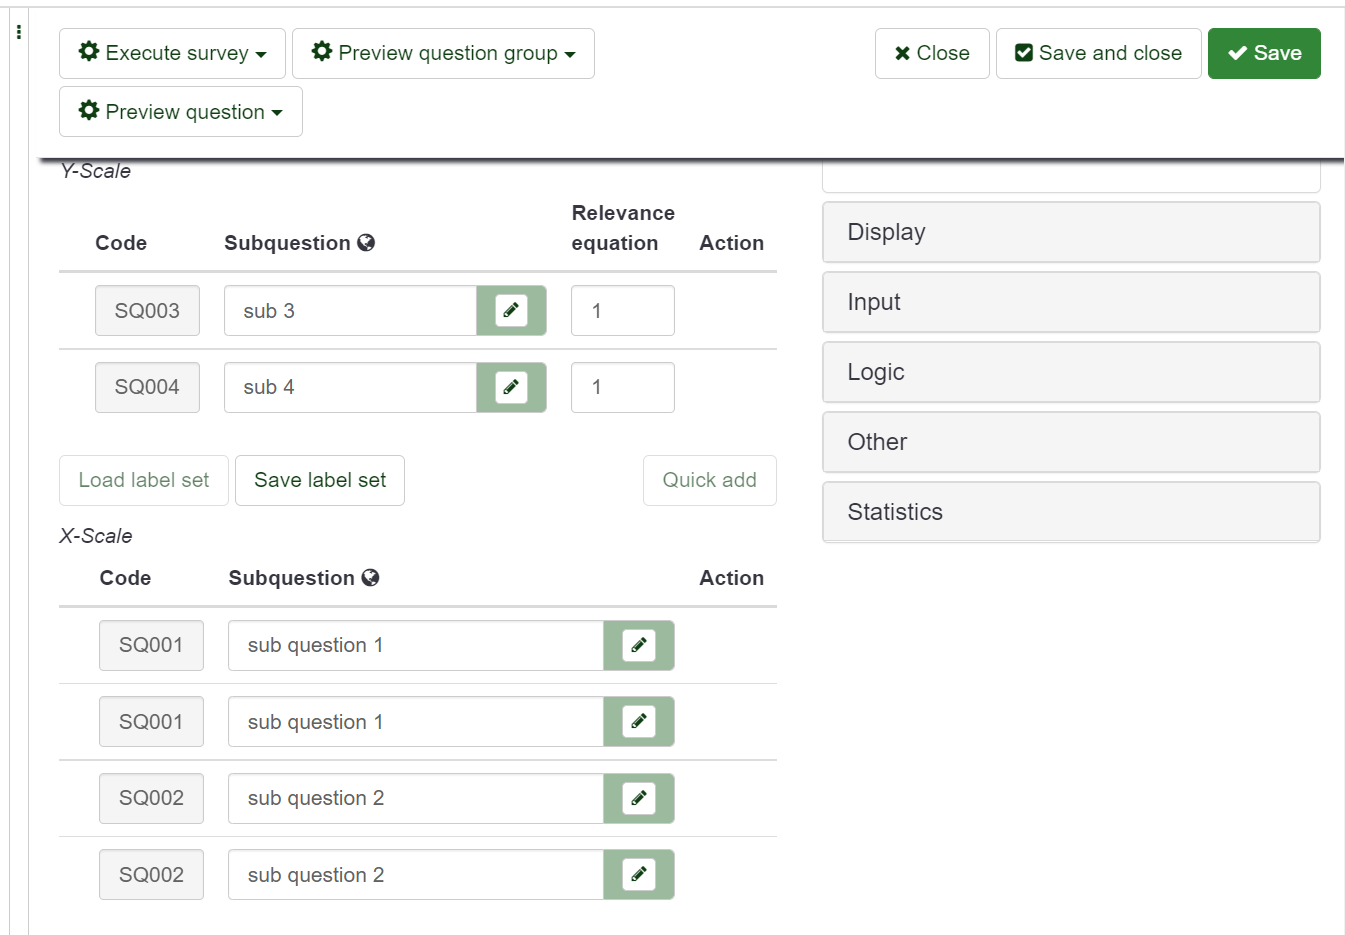Click the pencil edit icon for sub 3
This screenshot has height=935, width=1345.
click(x=511, y=311)
